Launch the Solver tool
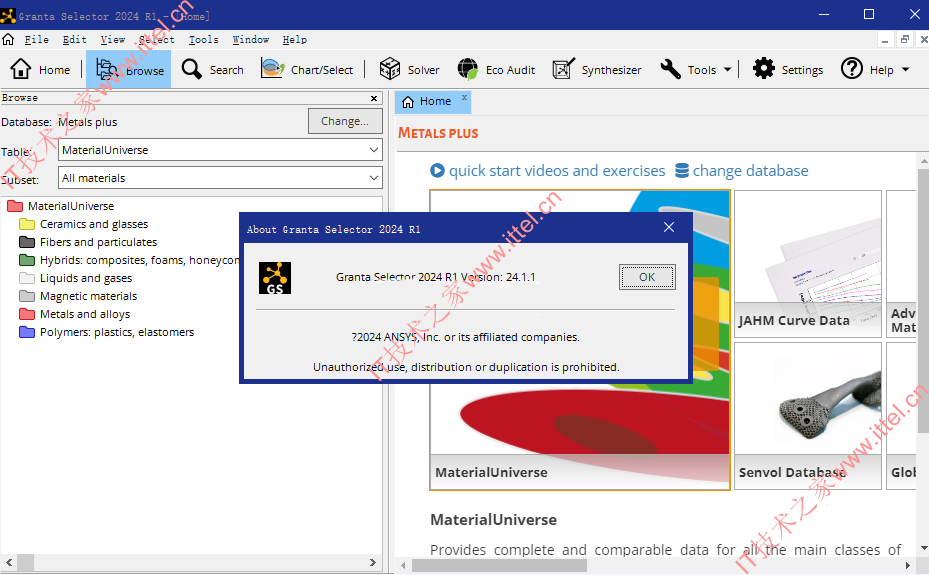This screenshot has height=575, width=929. coord(409,69)
